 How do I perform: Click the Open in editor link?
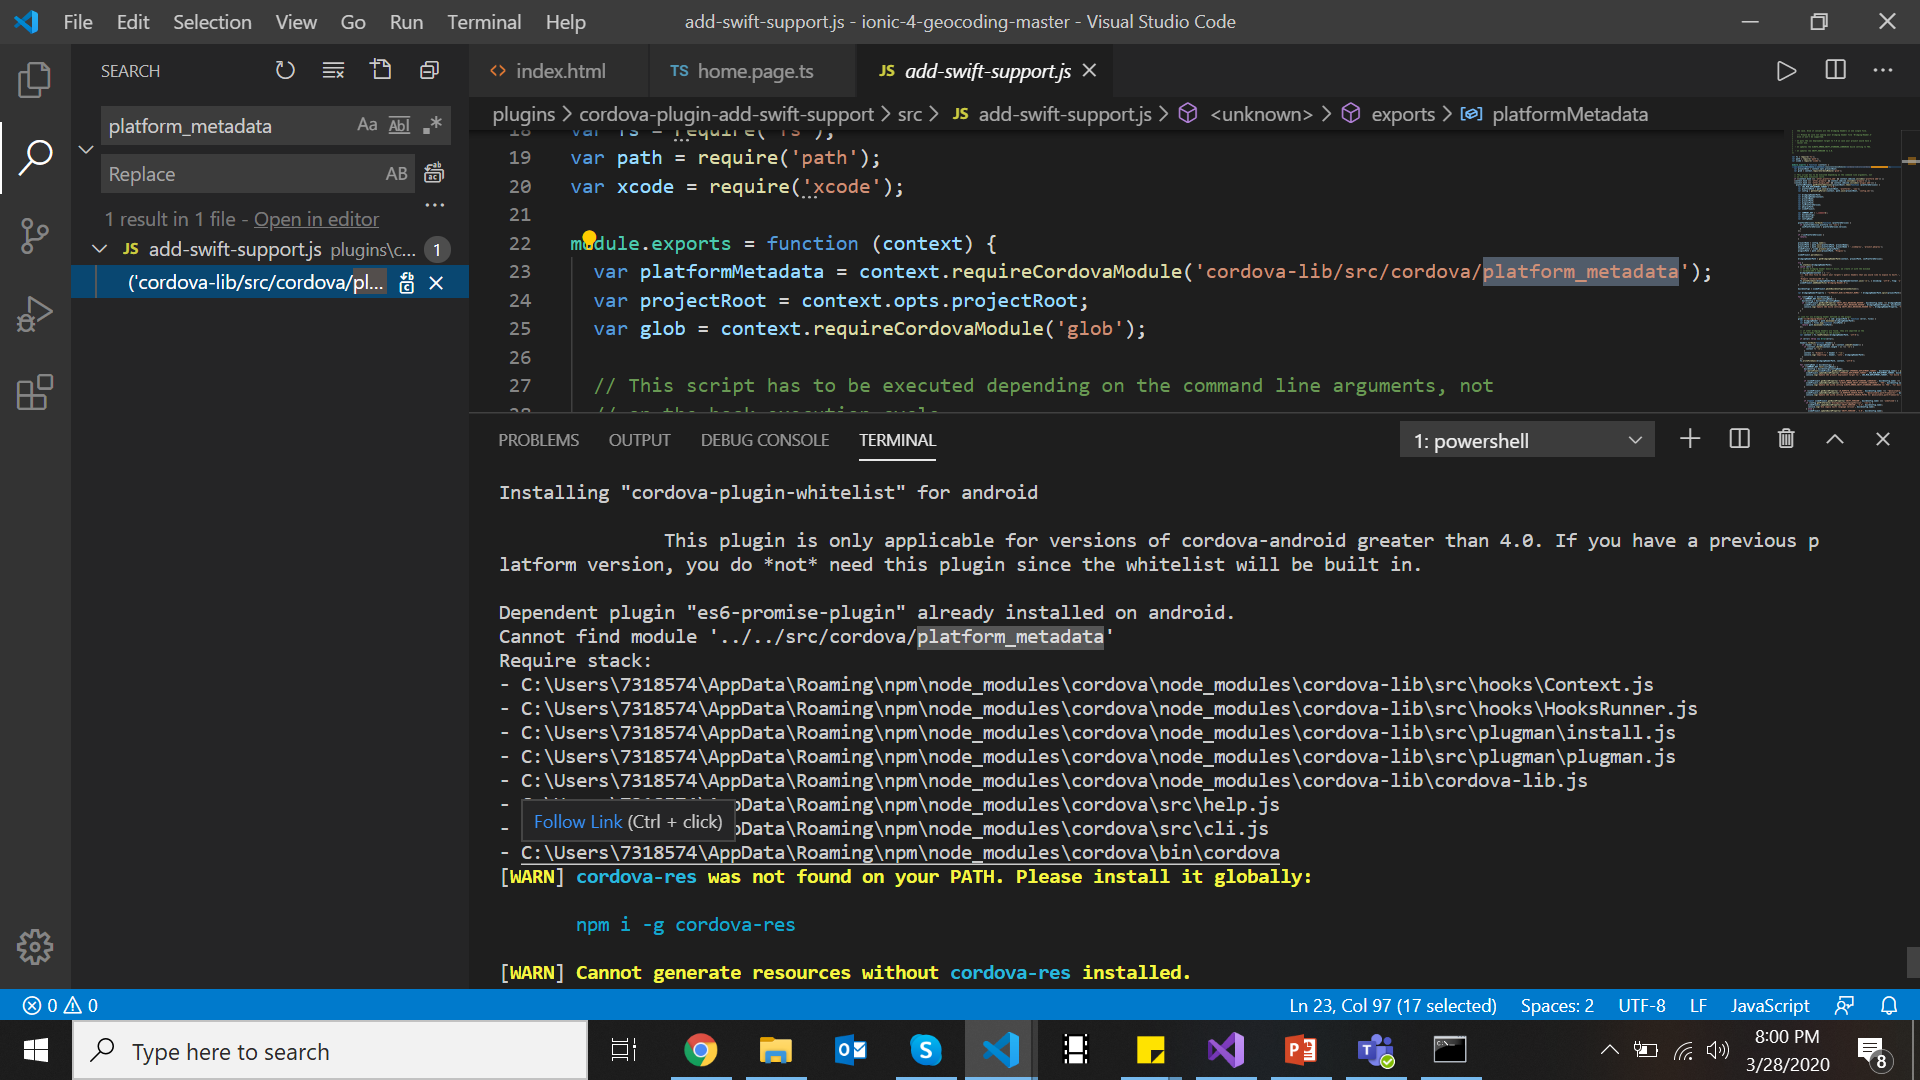316,219
